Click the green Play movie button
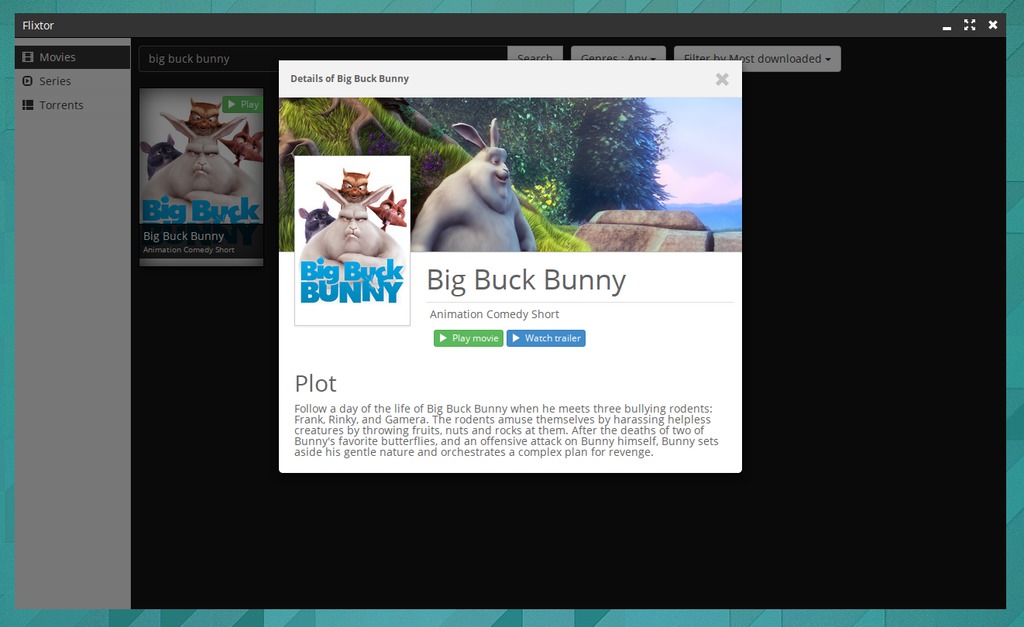This screenshot has width=1024, height=627. 468,338
